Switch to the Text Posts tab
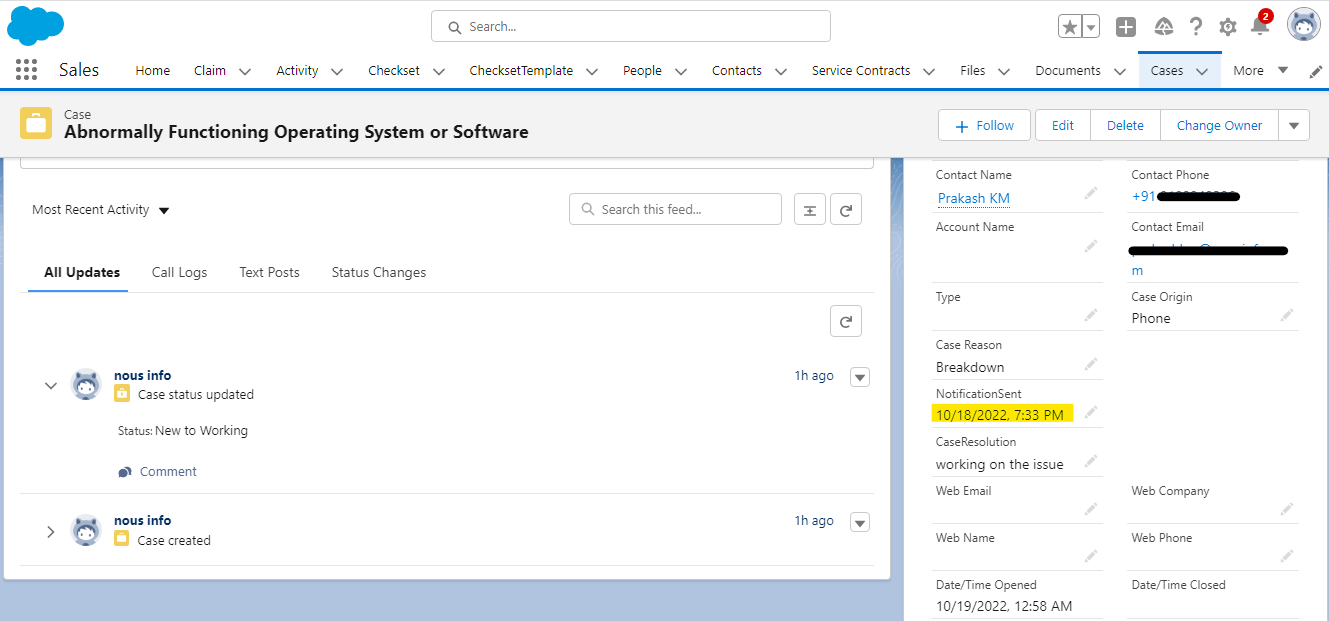The width and height of the screenshot is (1329, 621). click(269, 272)
